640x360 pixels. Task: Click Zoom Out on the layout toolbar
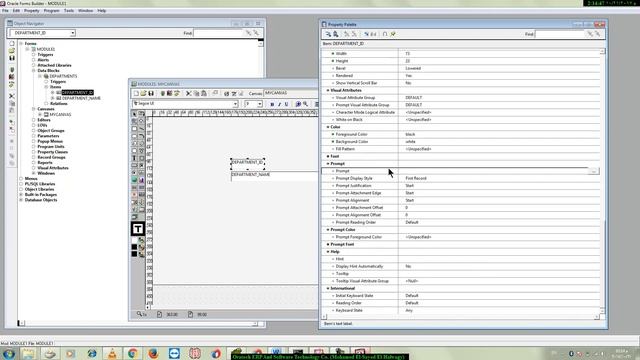pyautogui.click(x=305, y=104)
